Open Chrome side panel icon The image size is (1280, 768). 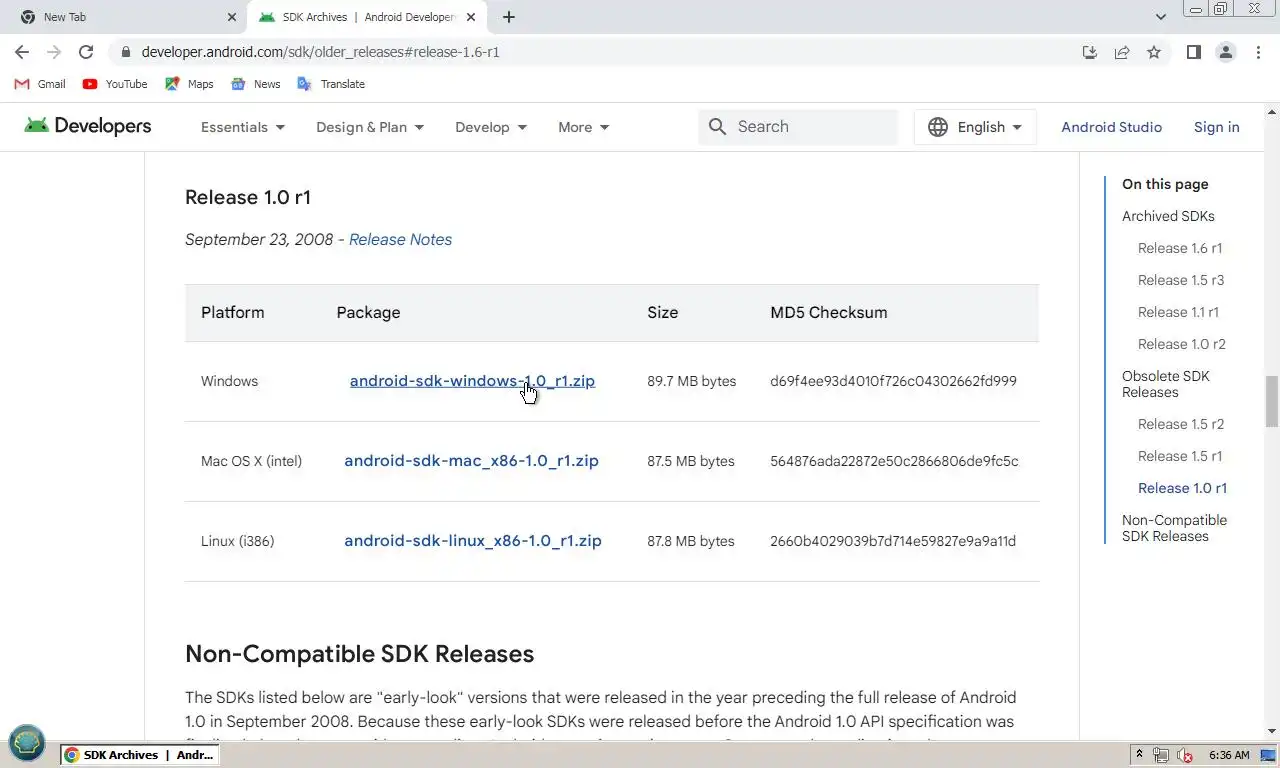[1193, 52]
